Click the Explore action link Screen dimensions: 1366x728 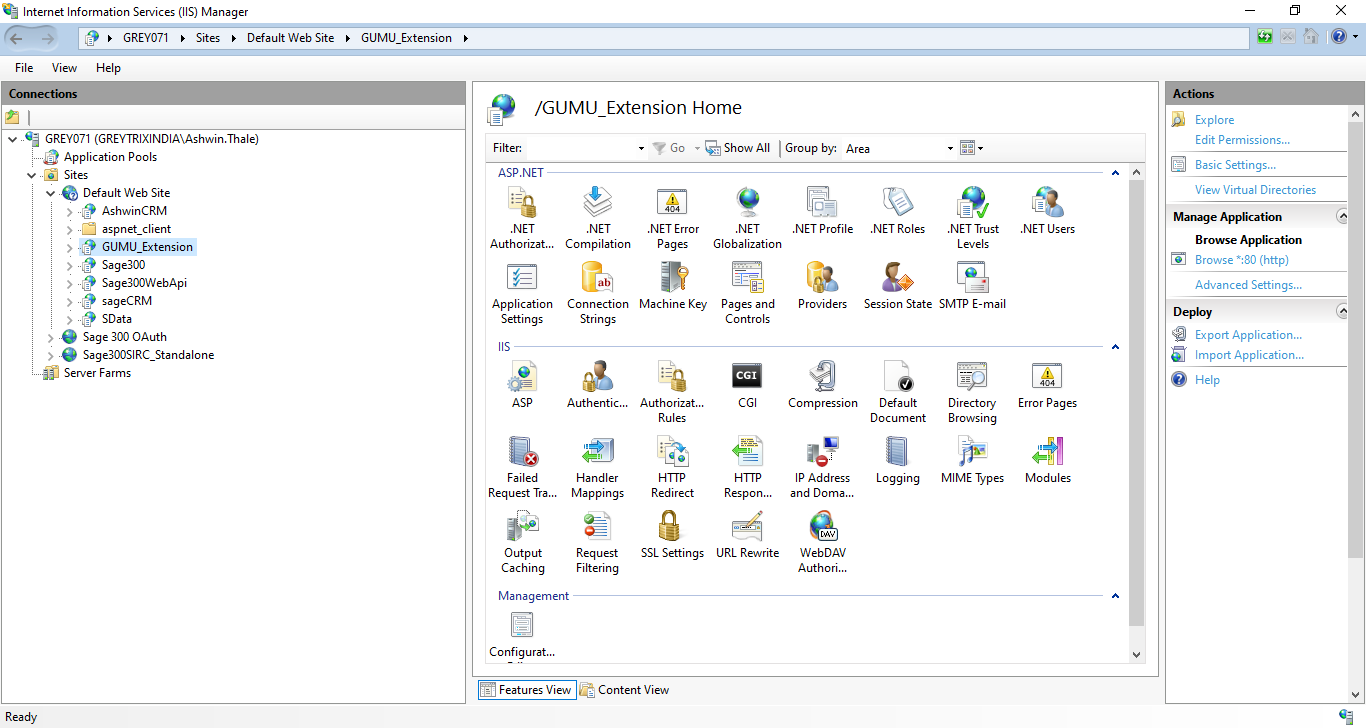[x=1214, y=120]
